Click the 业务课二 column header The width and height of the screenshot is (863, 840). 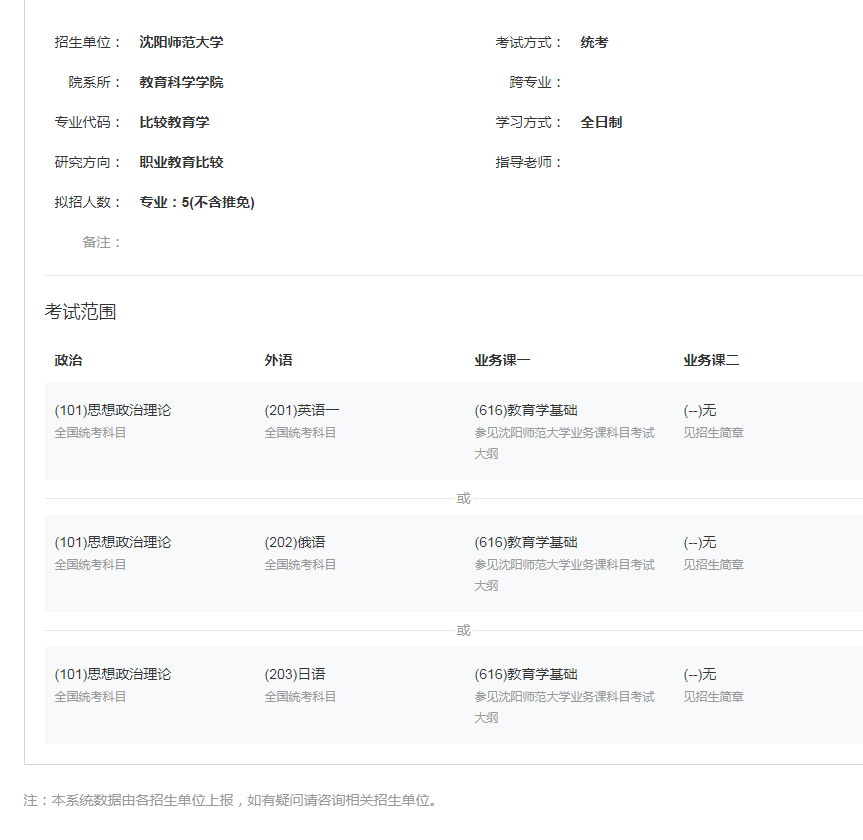[x=711, y=360]
